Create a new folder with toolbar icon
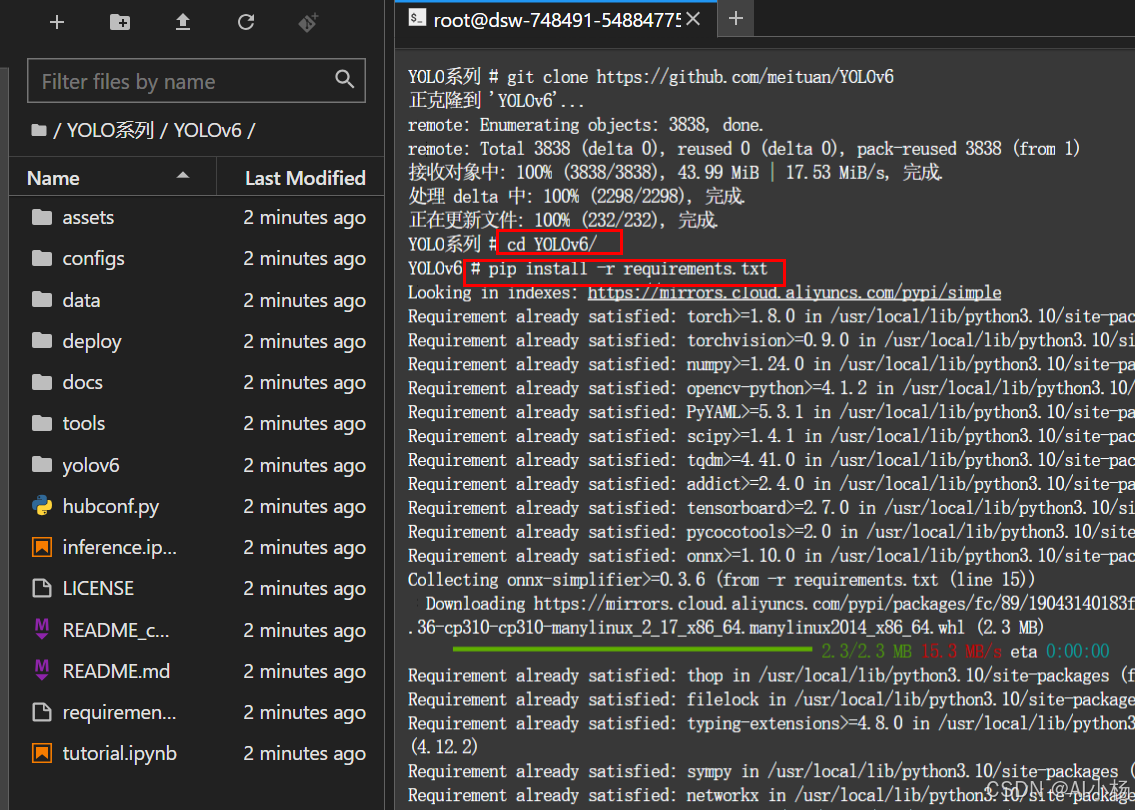 (x=120, y=22)
